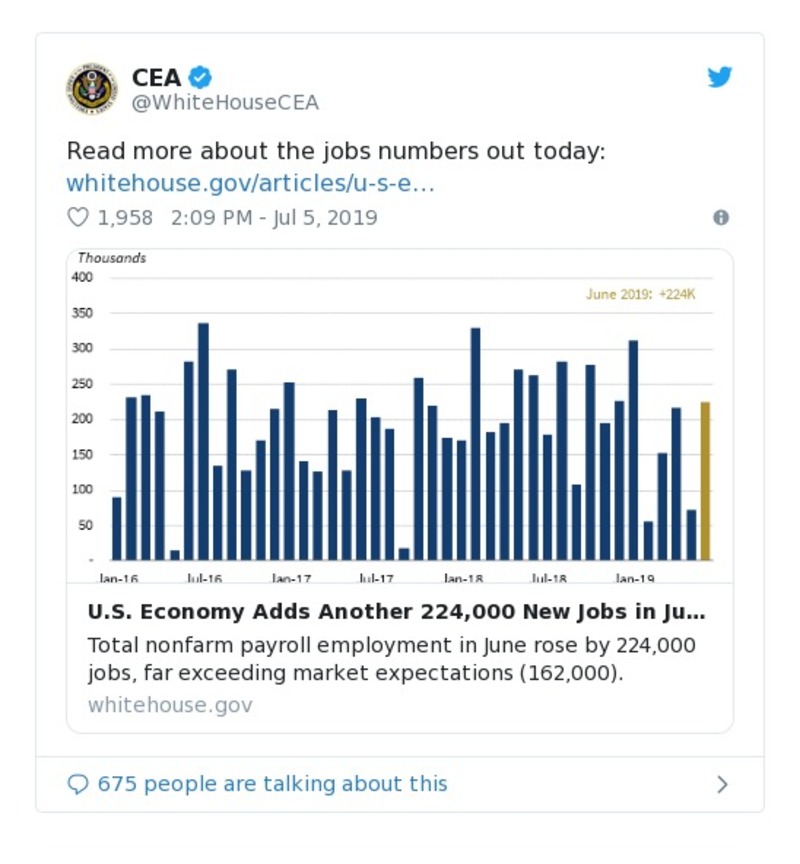Click the jobs chart image
The image size is (800, 864).
click(x=400, y=415)
